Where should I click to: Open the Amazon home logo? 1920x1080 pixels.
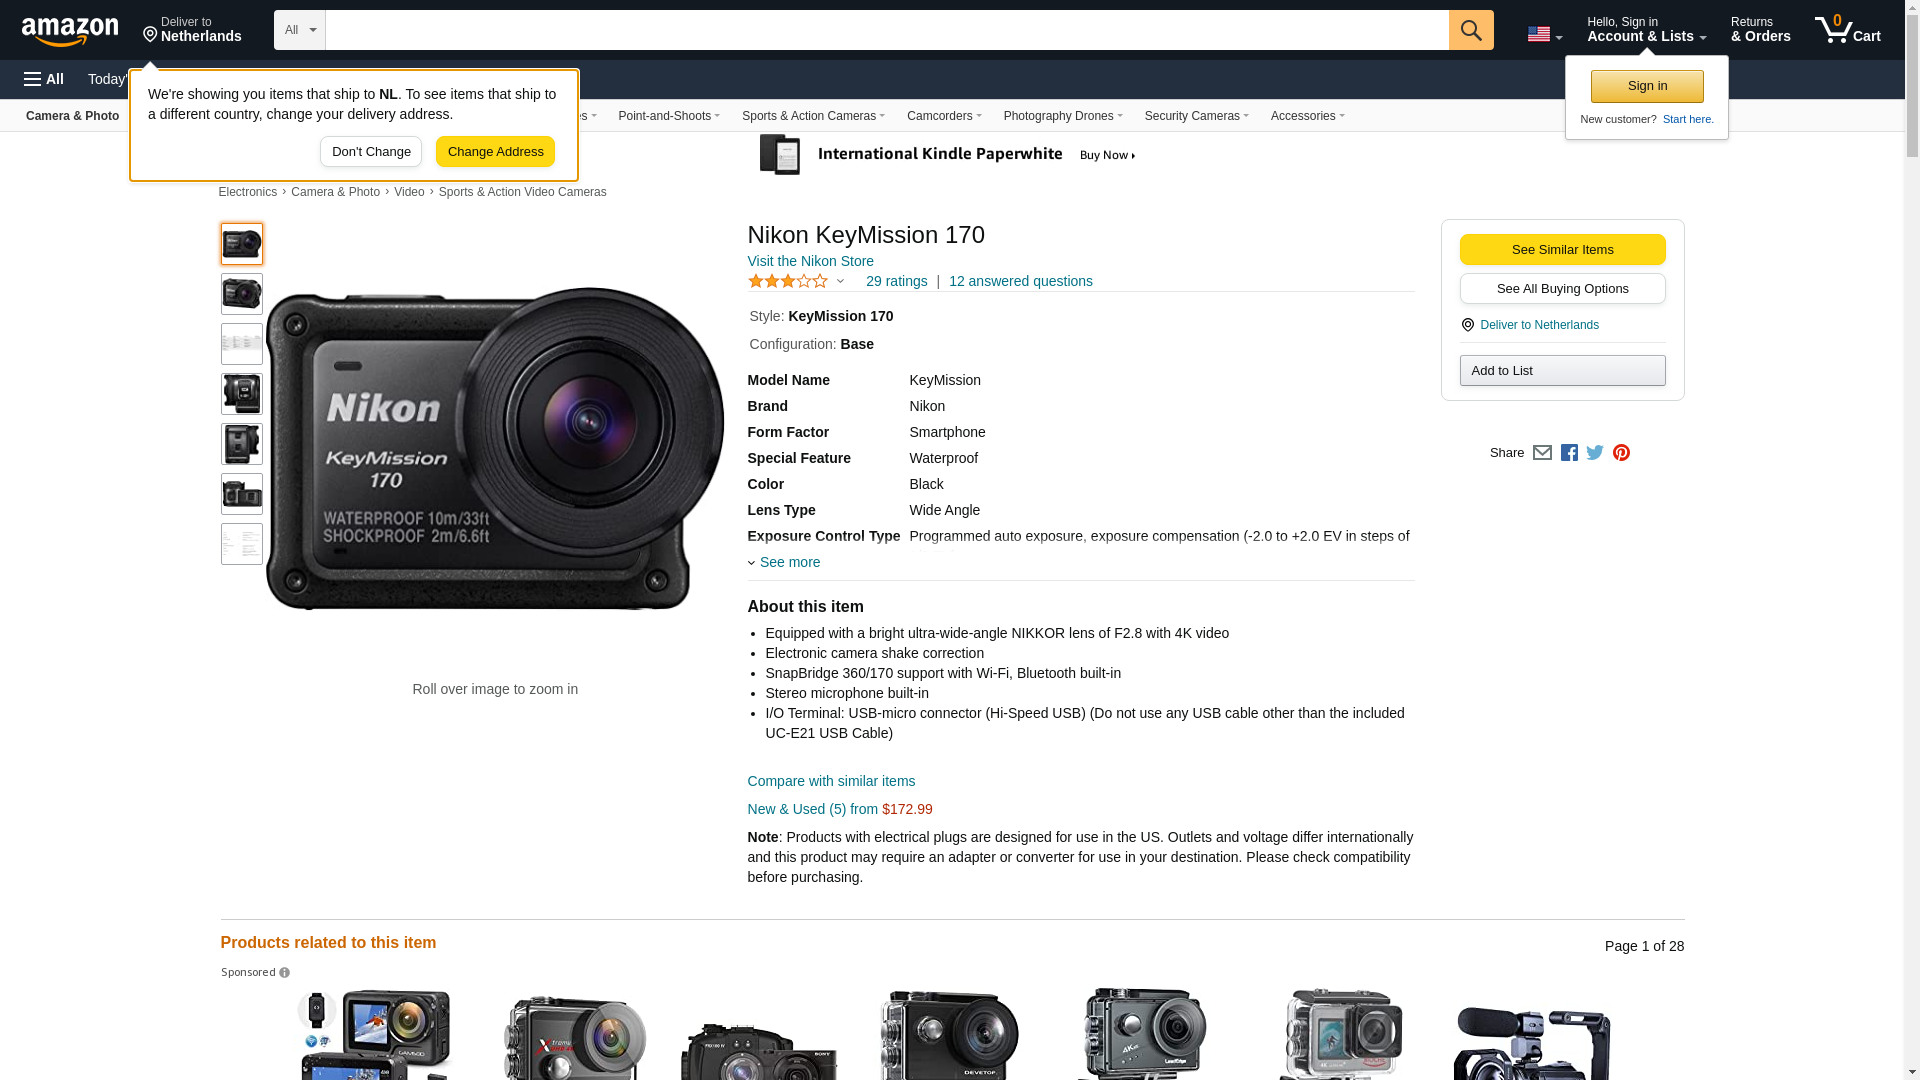pyautogui.click(x=70, y=32)
